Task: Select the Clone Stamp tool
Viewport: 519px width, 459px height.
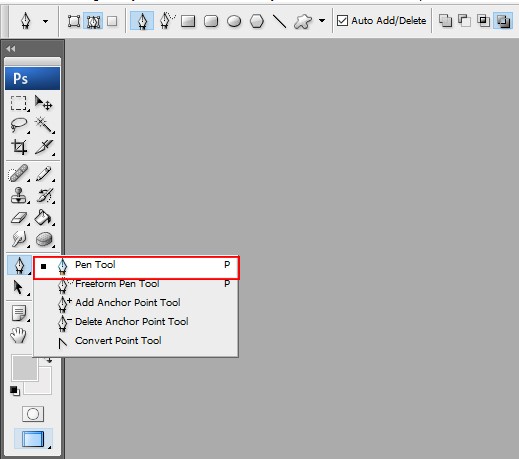Action: [19, 195]
